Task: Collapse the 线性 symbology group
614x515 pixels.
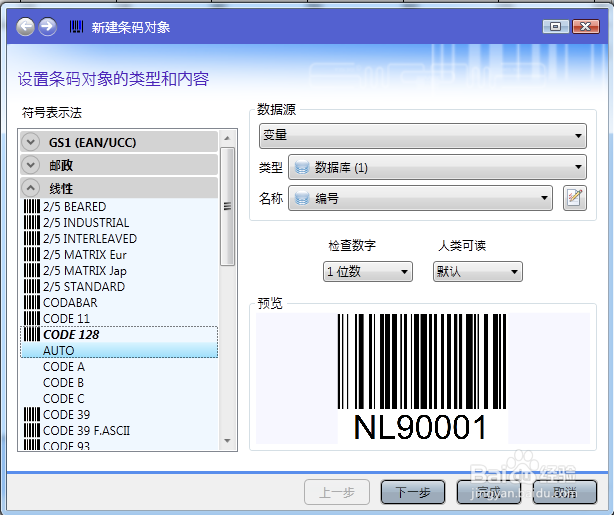Action: point(31,188)
